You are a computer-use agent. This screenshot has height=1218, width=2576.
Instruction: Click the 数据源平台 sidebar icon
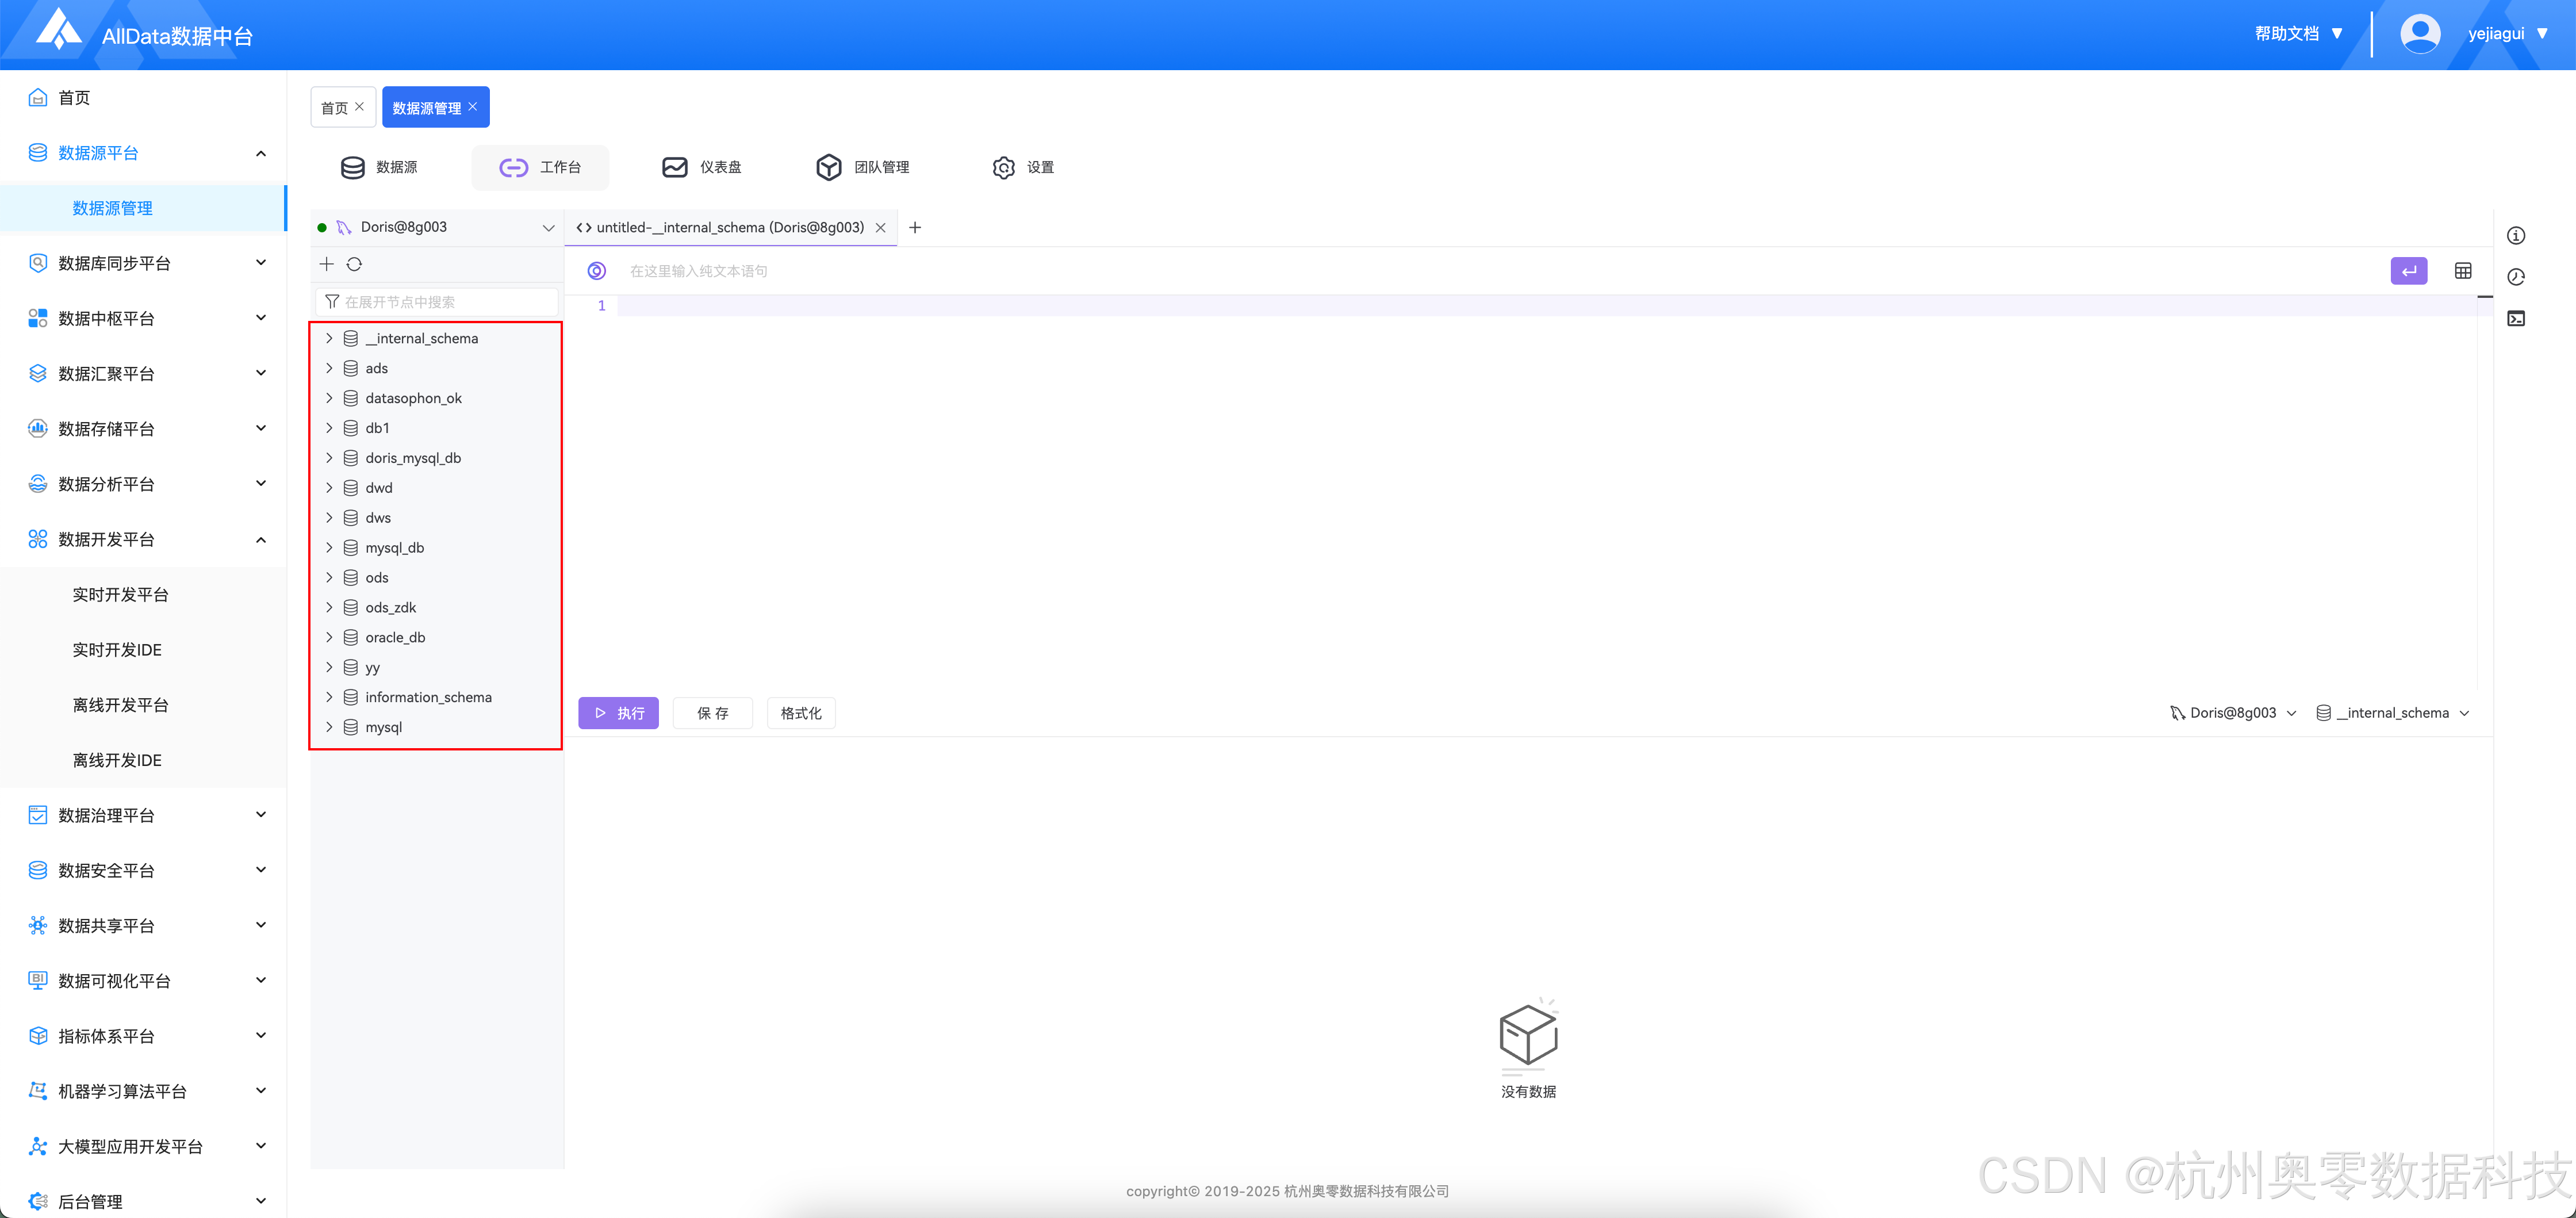(x=38, y=153)
